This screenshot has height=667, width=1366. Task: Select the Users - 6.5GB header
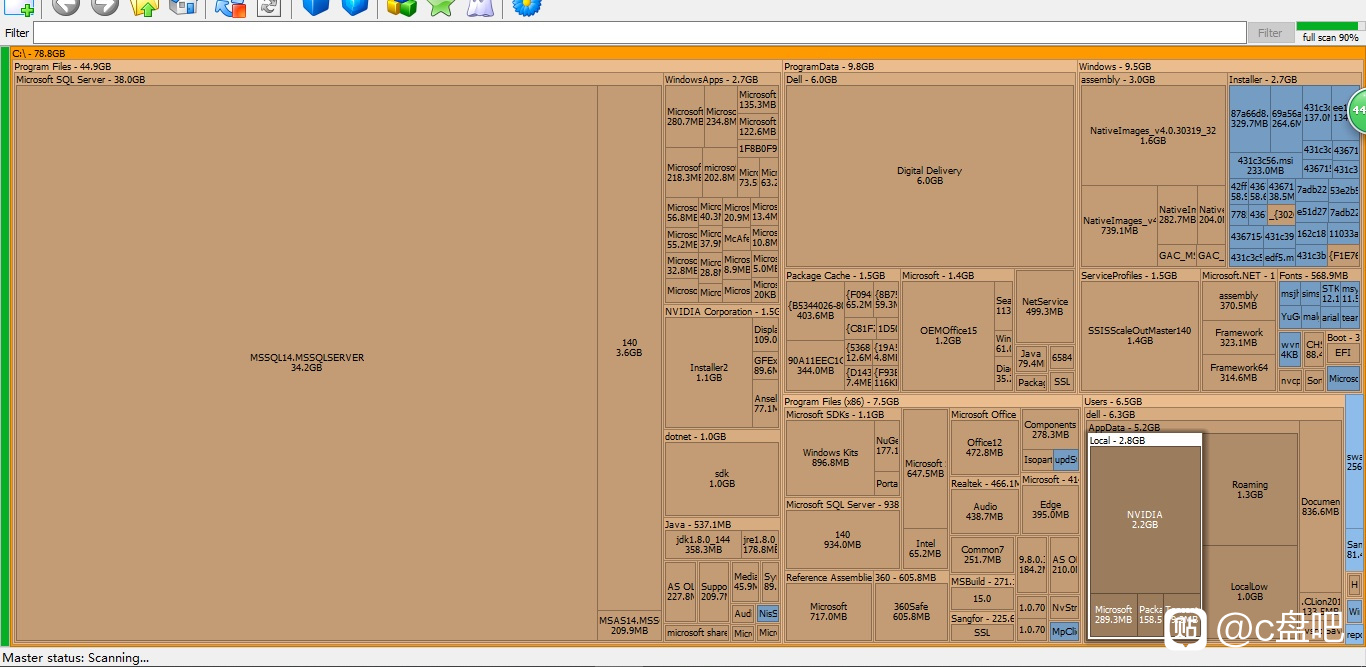pyautogui.click(x=1213, y=402)
